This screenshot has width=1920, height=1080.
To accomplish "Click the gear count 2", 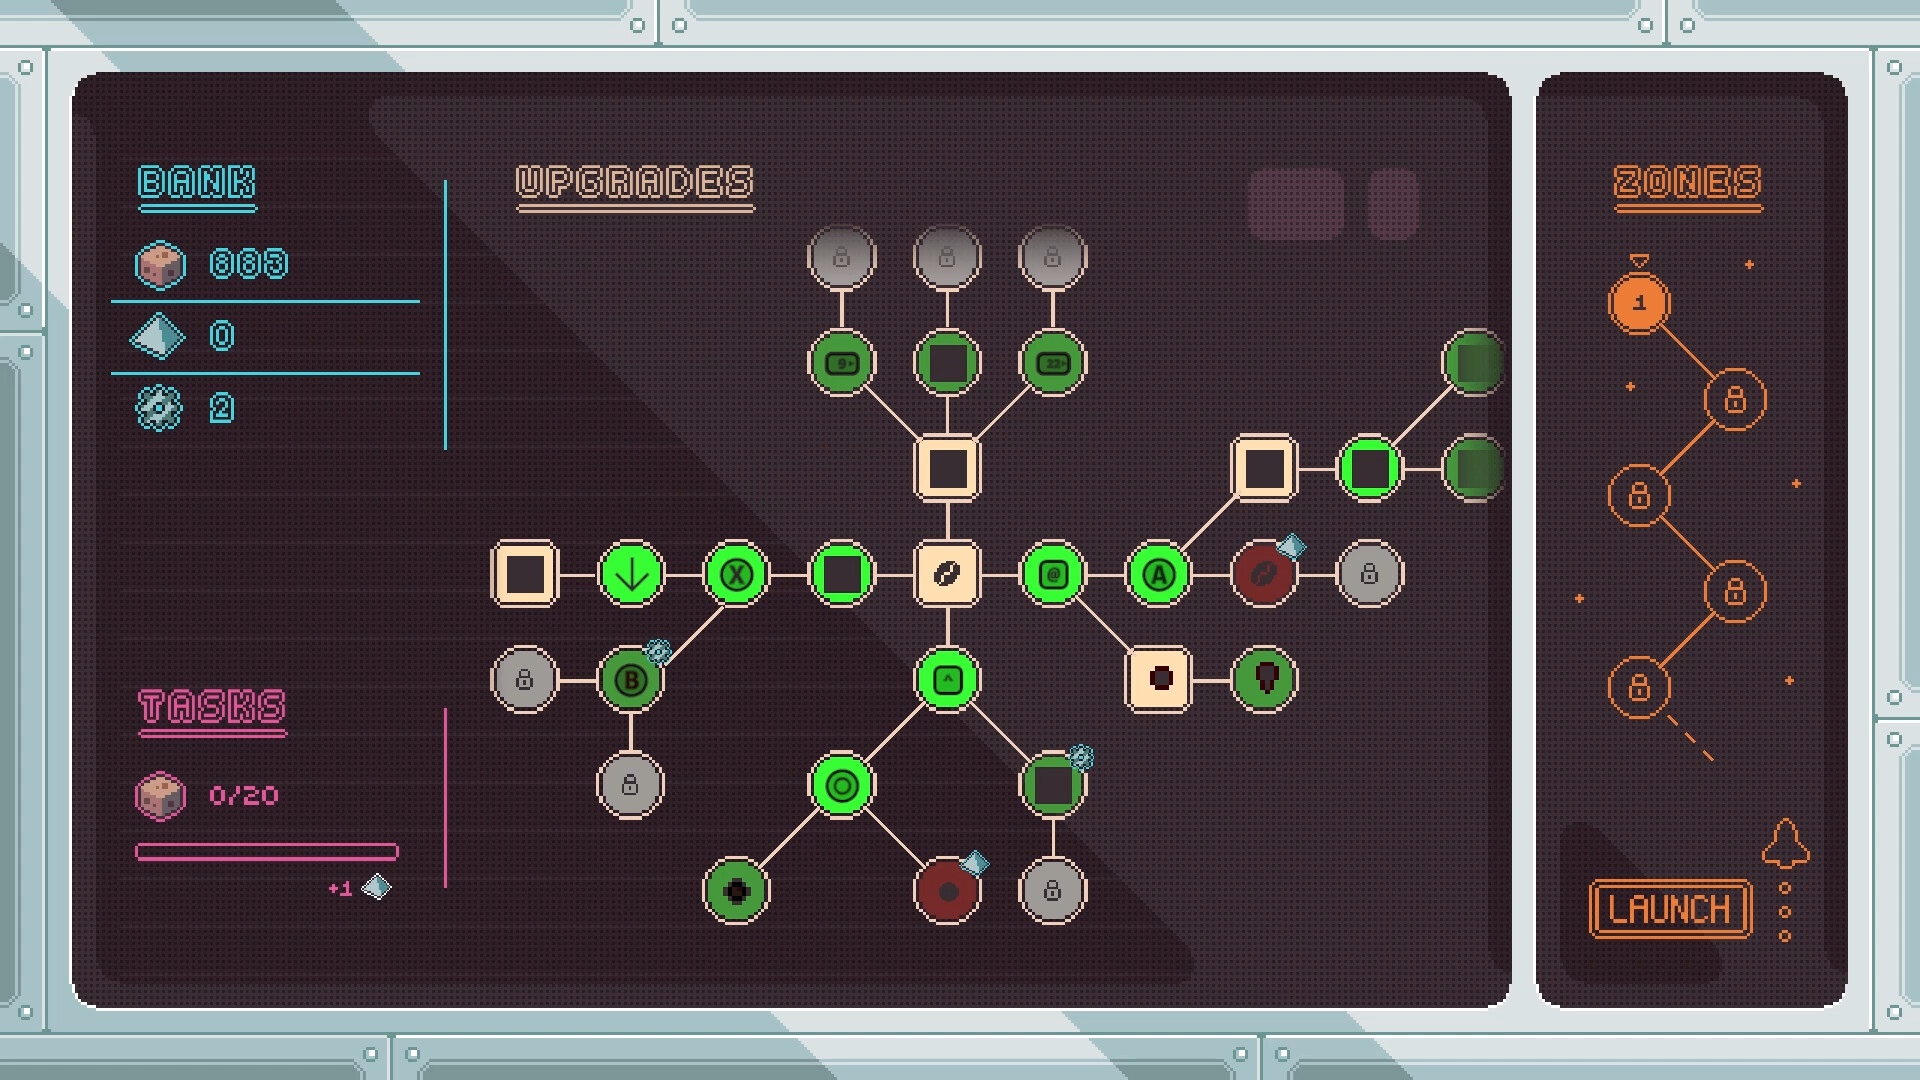I will click(222, 408).
